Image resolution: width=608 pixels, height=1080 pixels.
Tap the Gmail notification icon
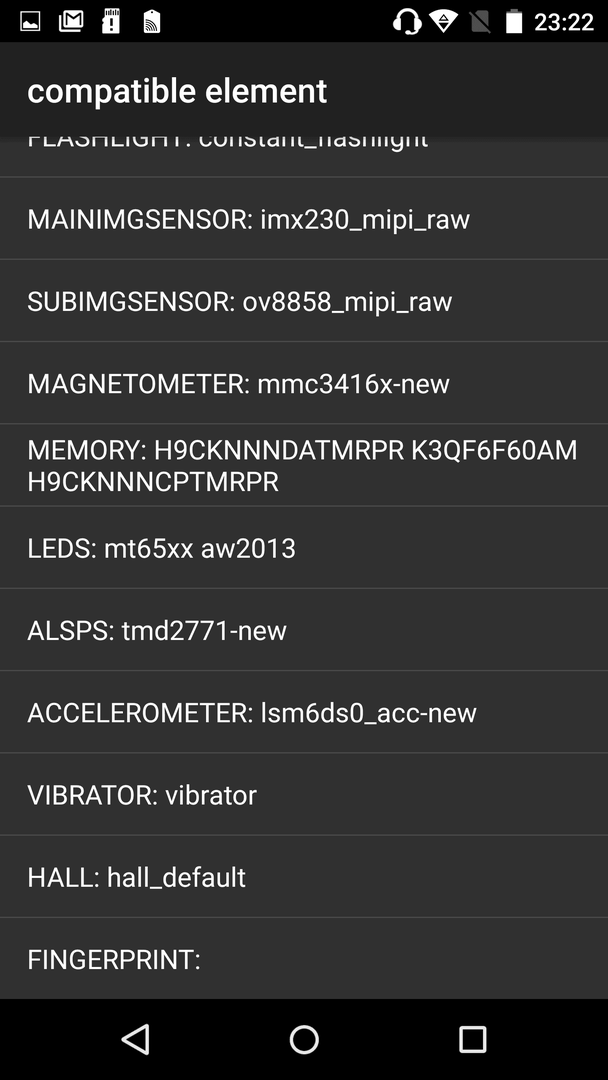coord(71,21)
